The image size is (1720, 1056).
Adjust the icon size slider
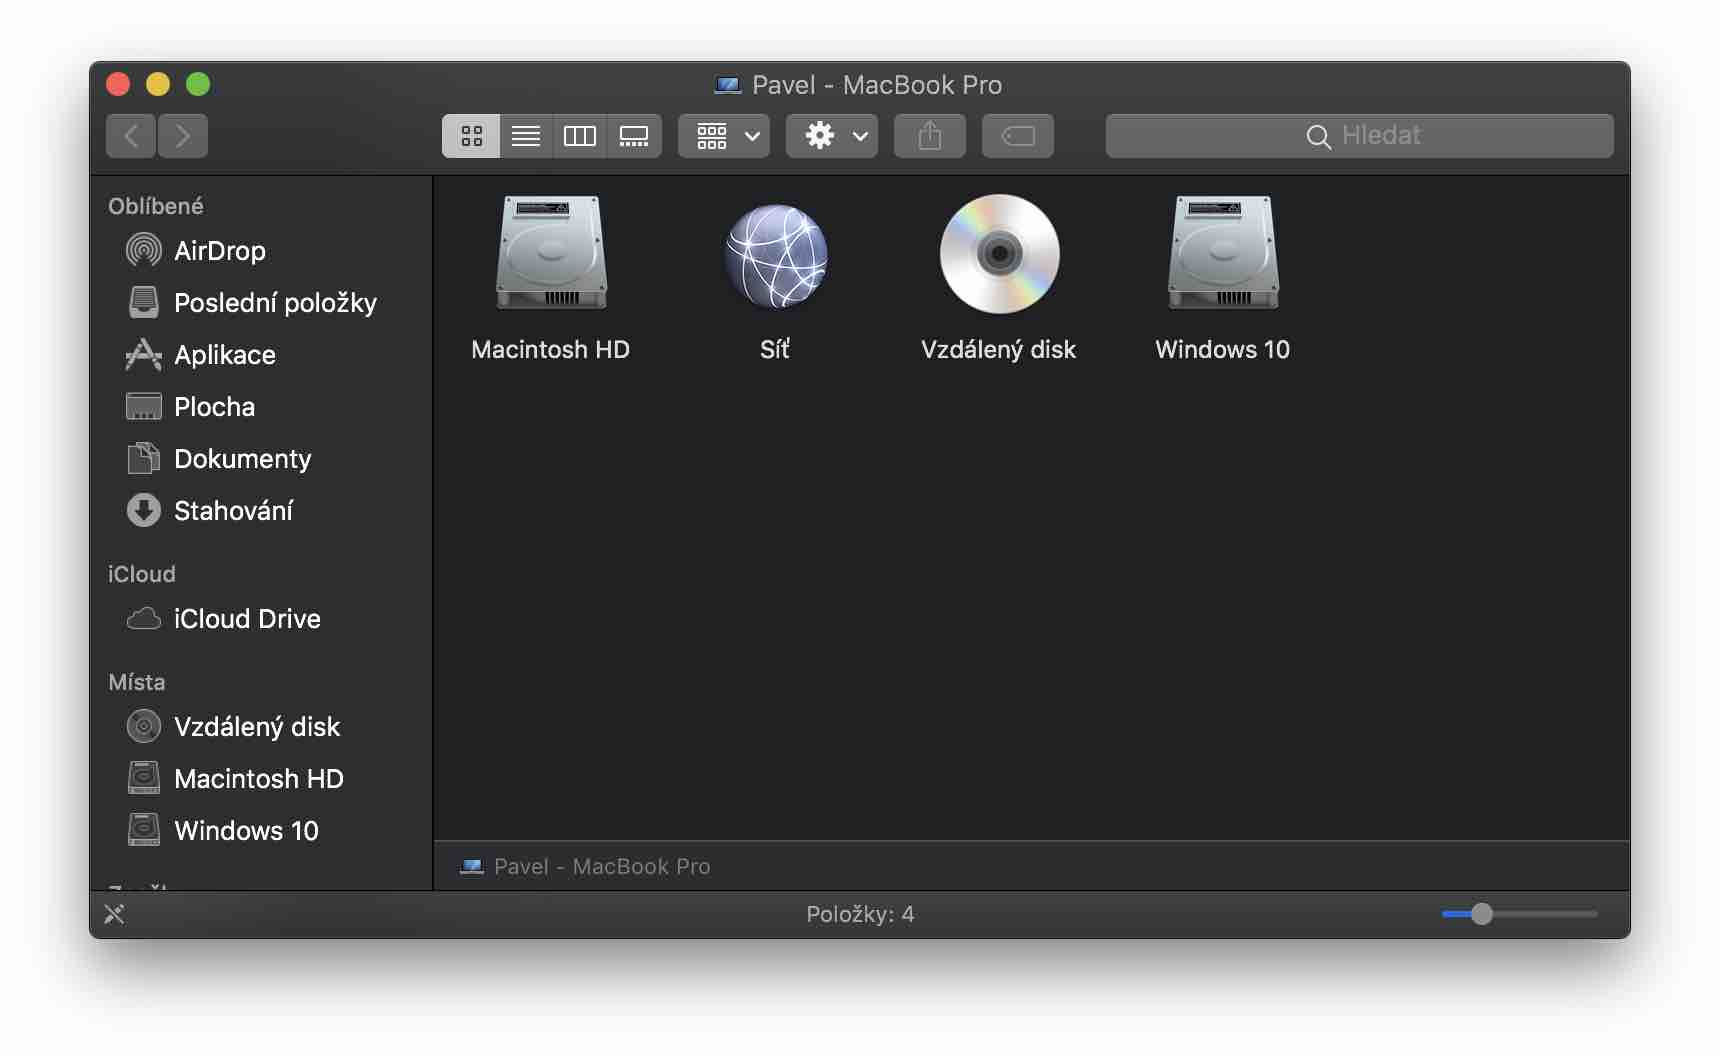pyautogui.click(x=1520, y=914)
